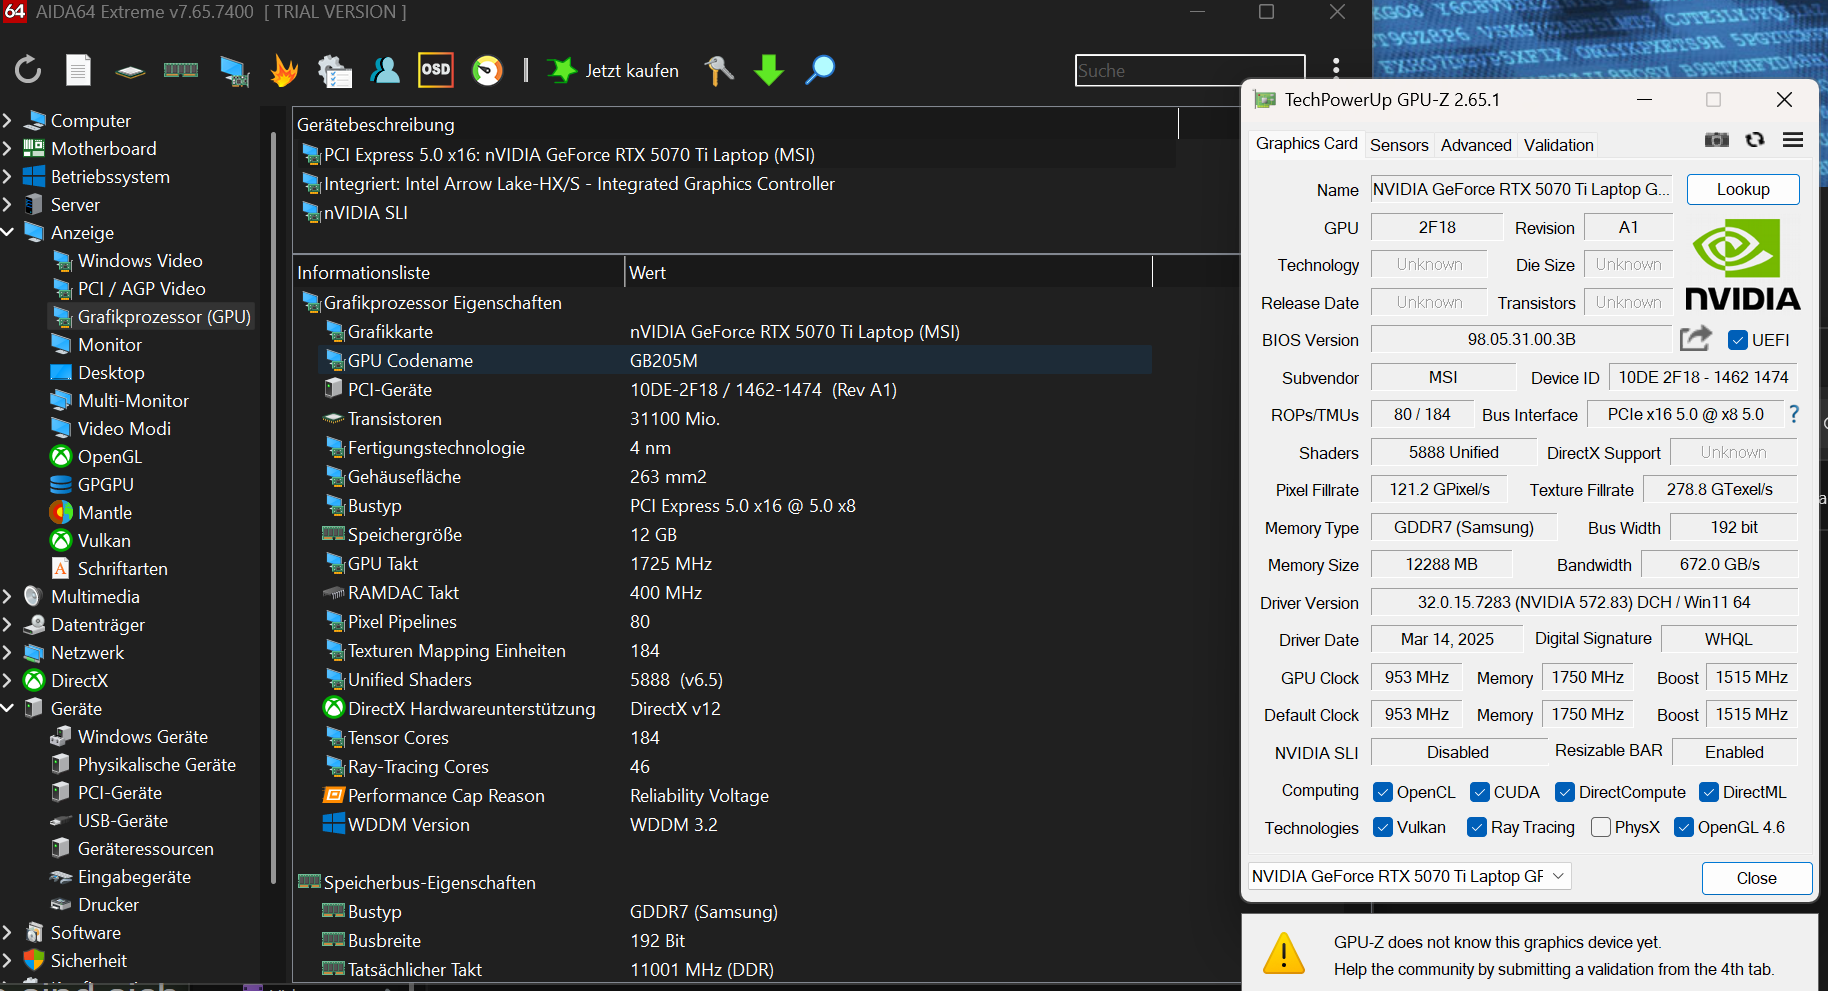Click the Jetzt kaufen purchase button
This screenshot has height=991, width=1828.
tap(613, 70)
